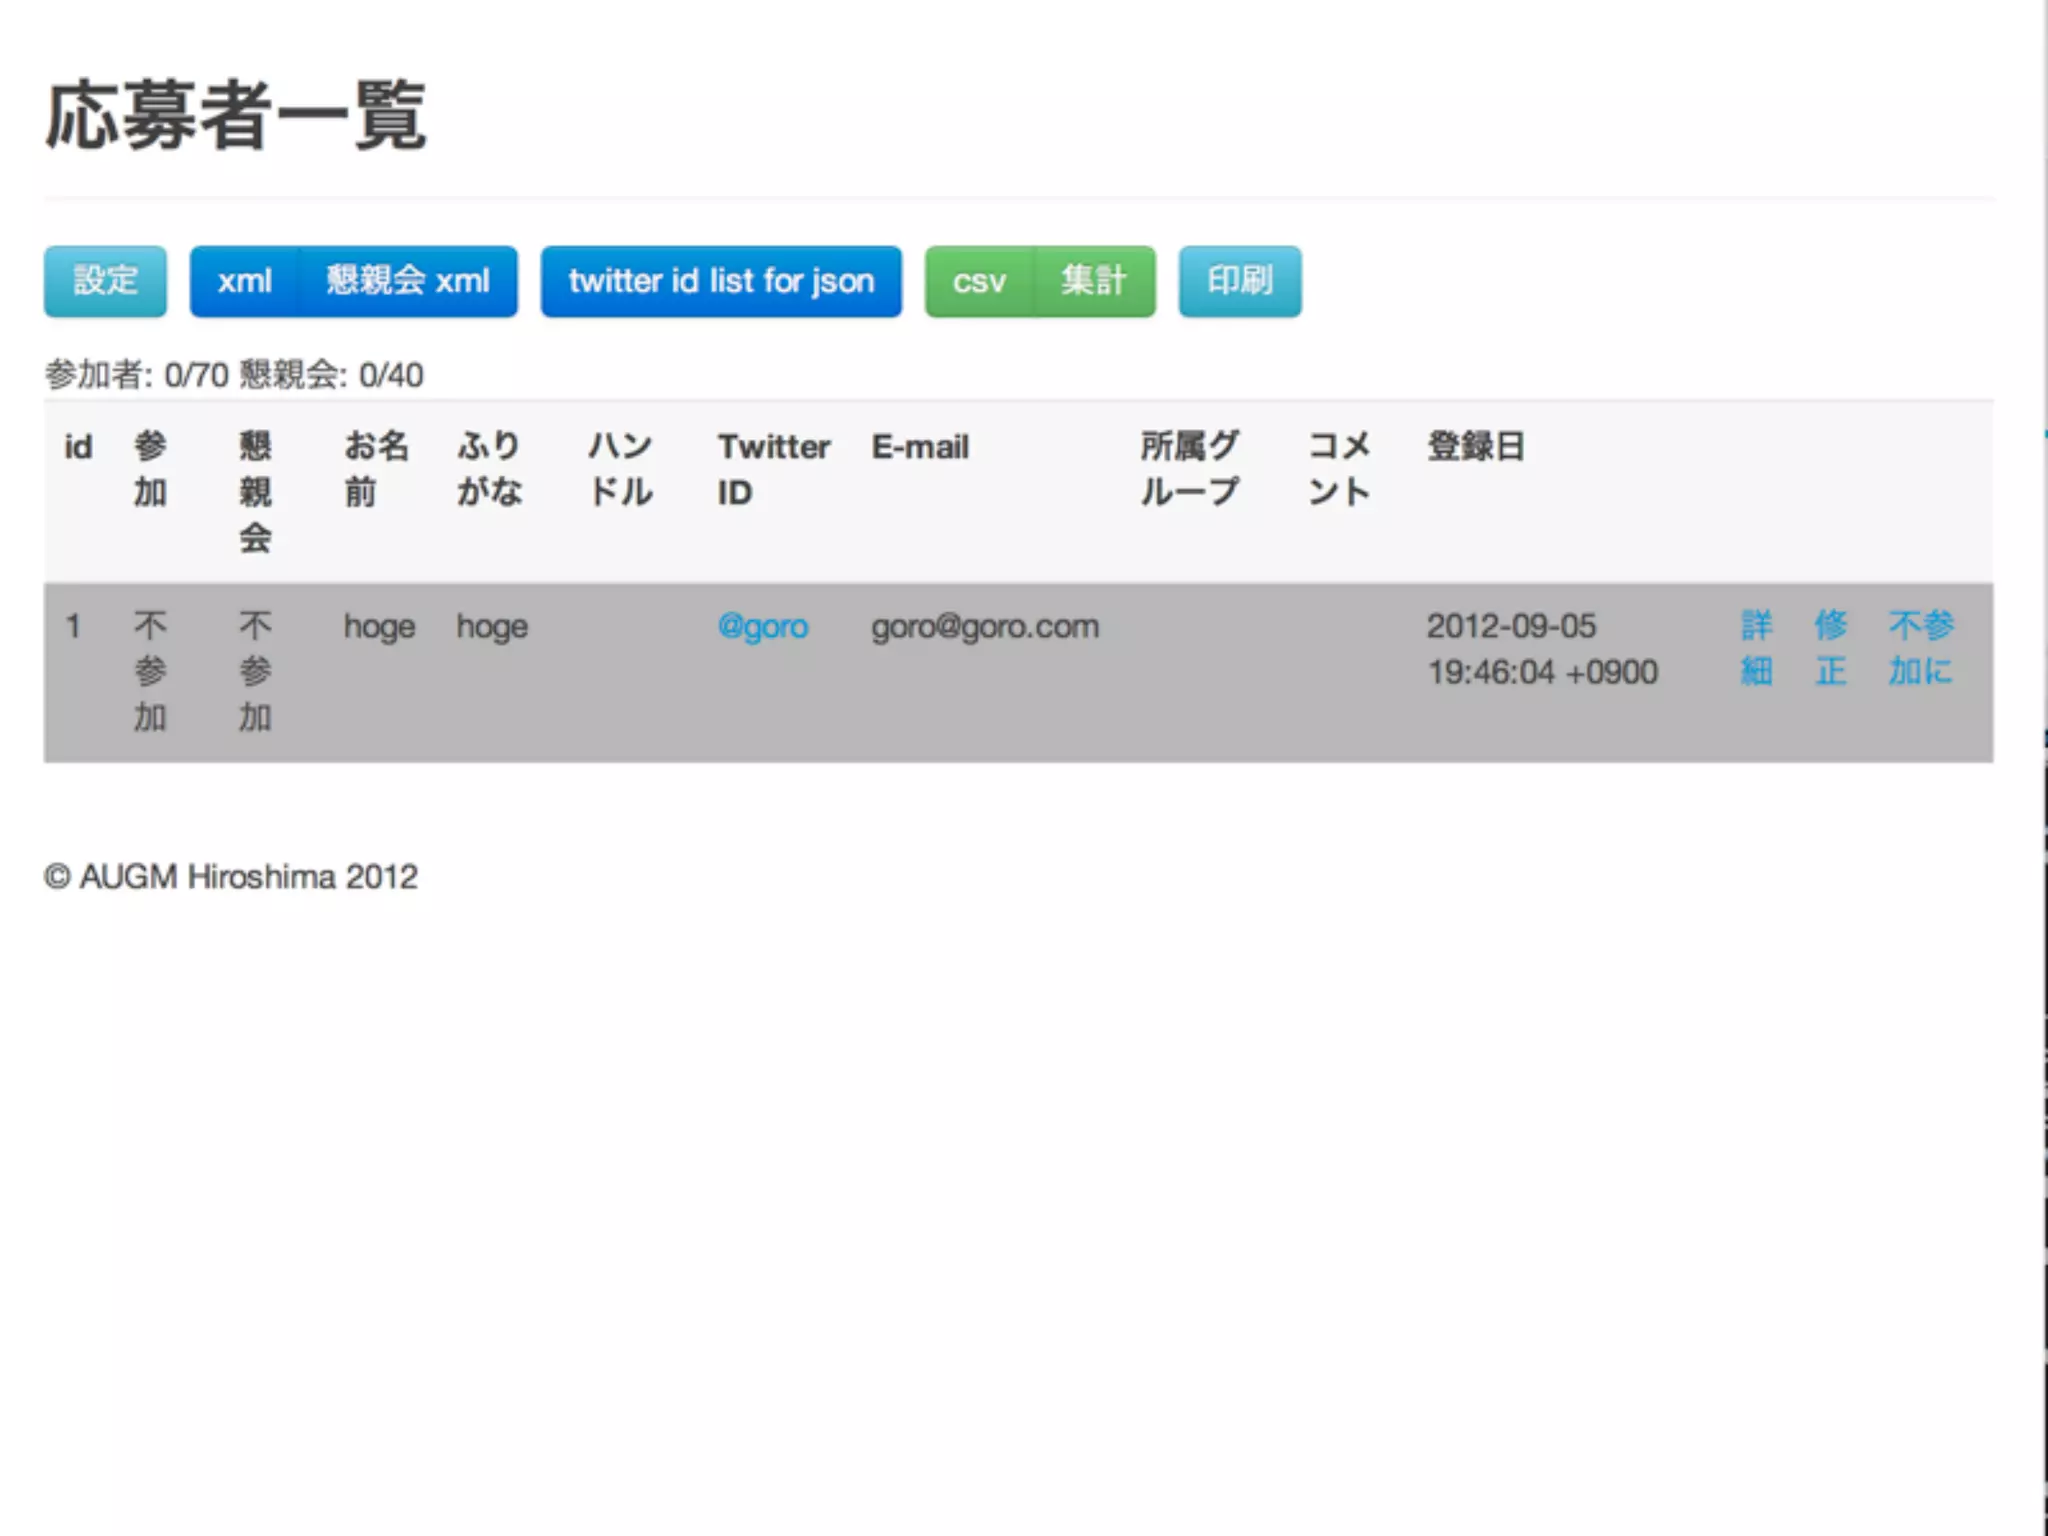The height and width of the screenshot is (1536, 2048).
Task: Click the id column header
Action: [x=78, y=447]
